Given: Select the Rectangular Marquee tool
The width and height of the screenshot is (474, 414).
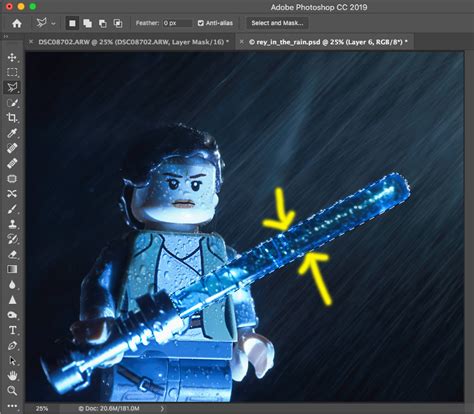Looking at the screenshot, I should click(12, 72).
